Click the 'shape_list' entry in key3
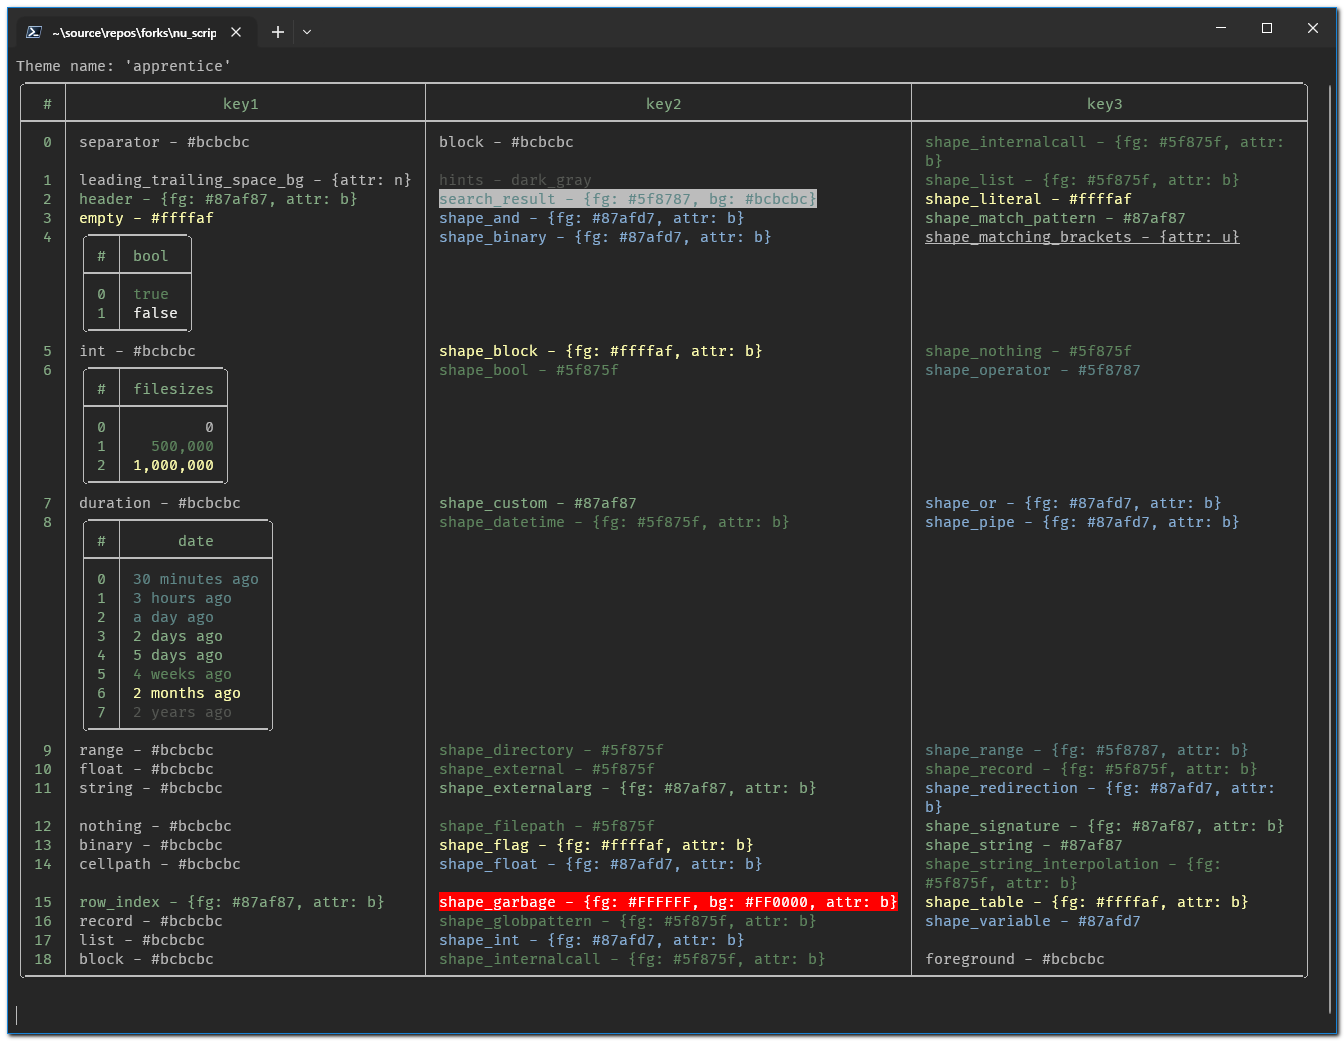 [x=1083, y=180]
